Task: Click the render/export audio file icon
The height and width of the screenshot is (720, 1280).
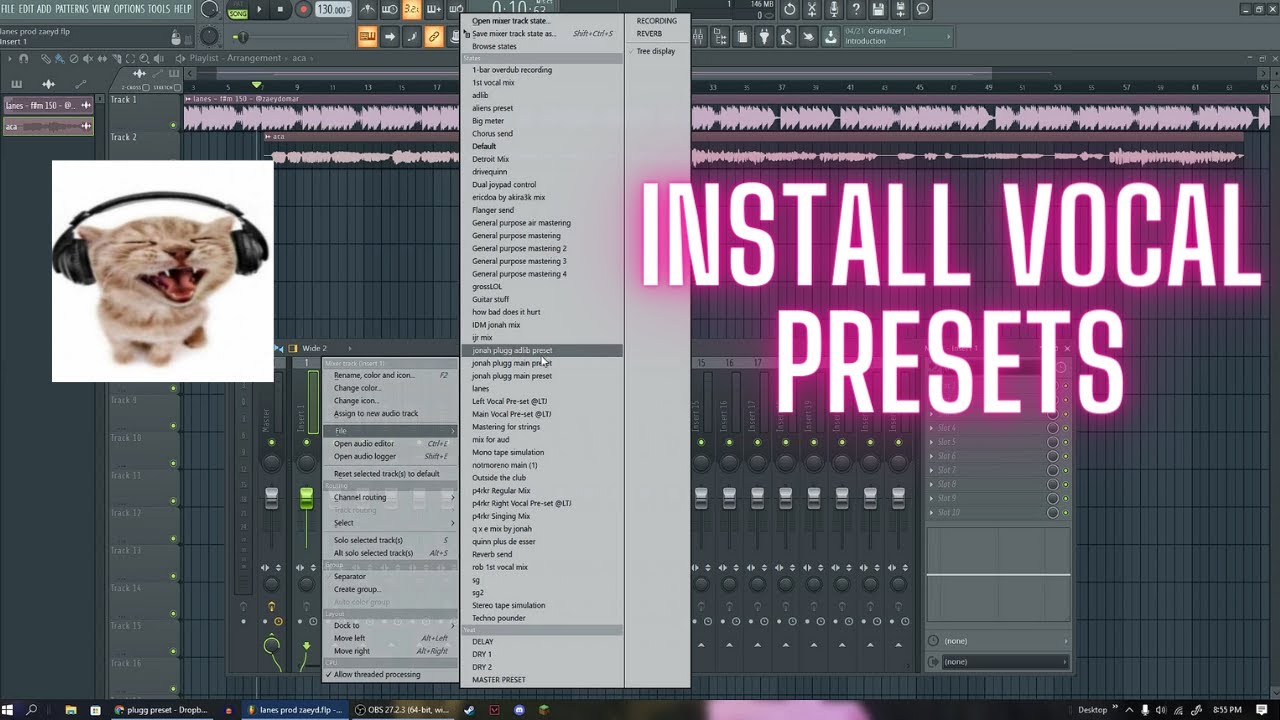Action: pos(900,10)
